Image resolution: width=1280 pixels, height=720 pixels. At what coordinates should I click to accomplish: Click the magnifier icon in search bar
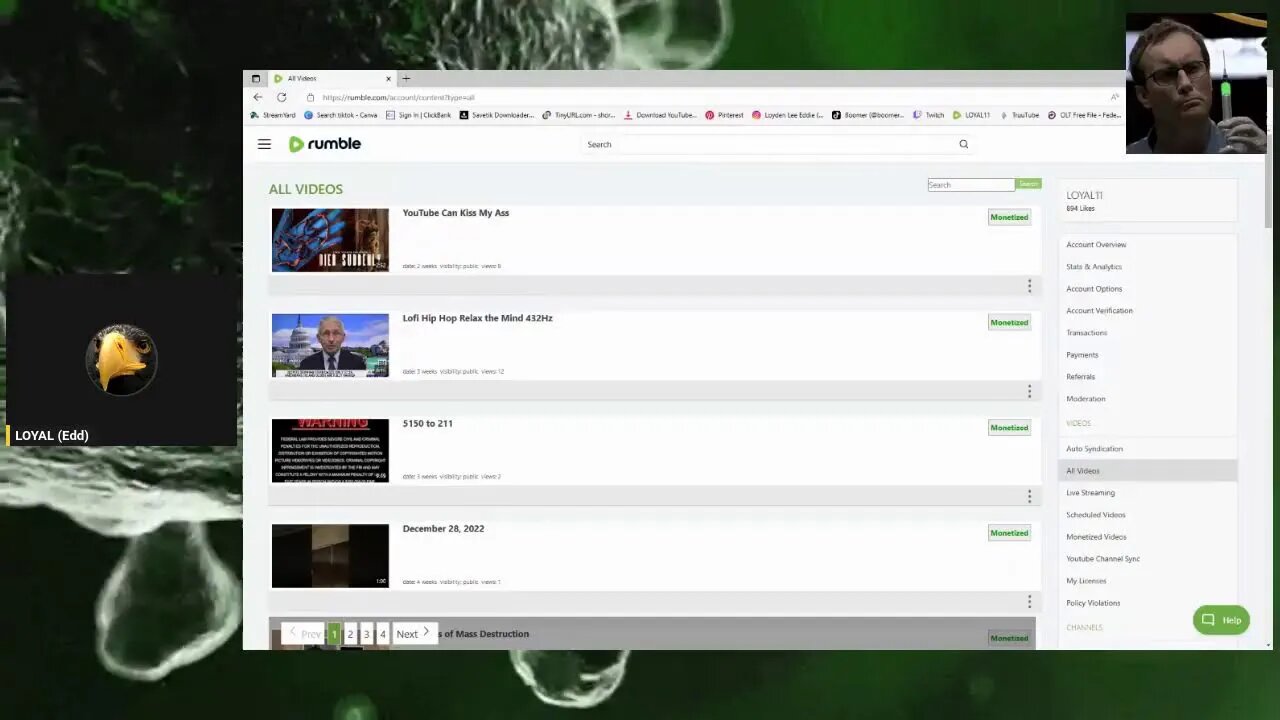[x=964, y=144]
